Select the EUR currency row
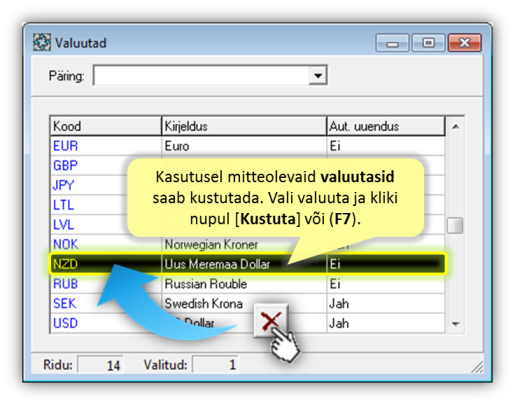 (247, 146)
